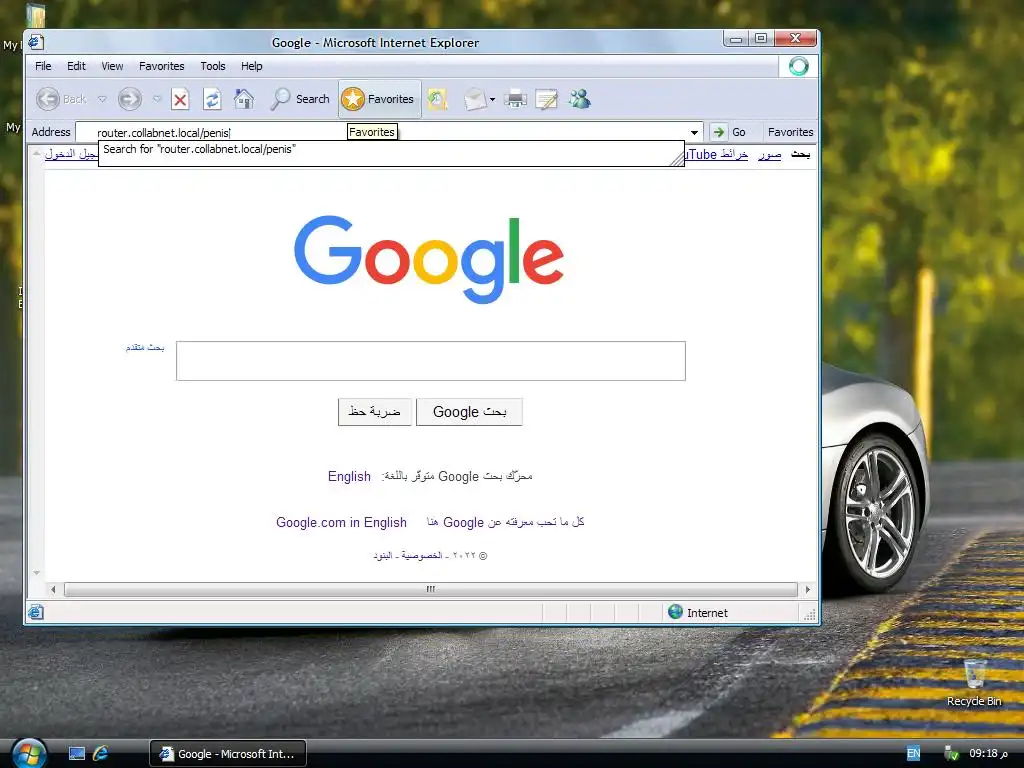Image resolution: width=1024 pixels, height=768 pixels.
Task: Open the sign-in link at top left
Action: coord(71,155)
